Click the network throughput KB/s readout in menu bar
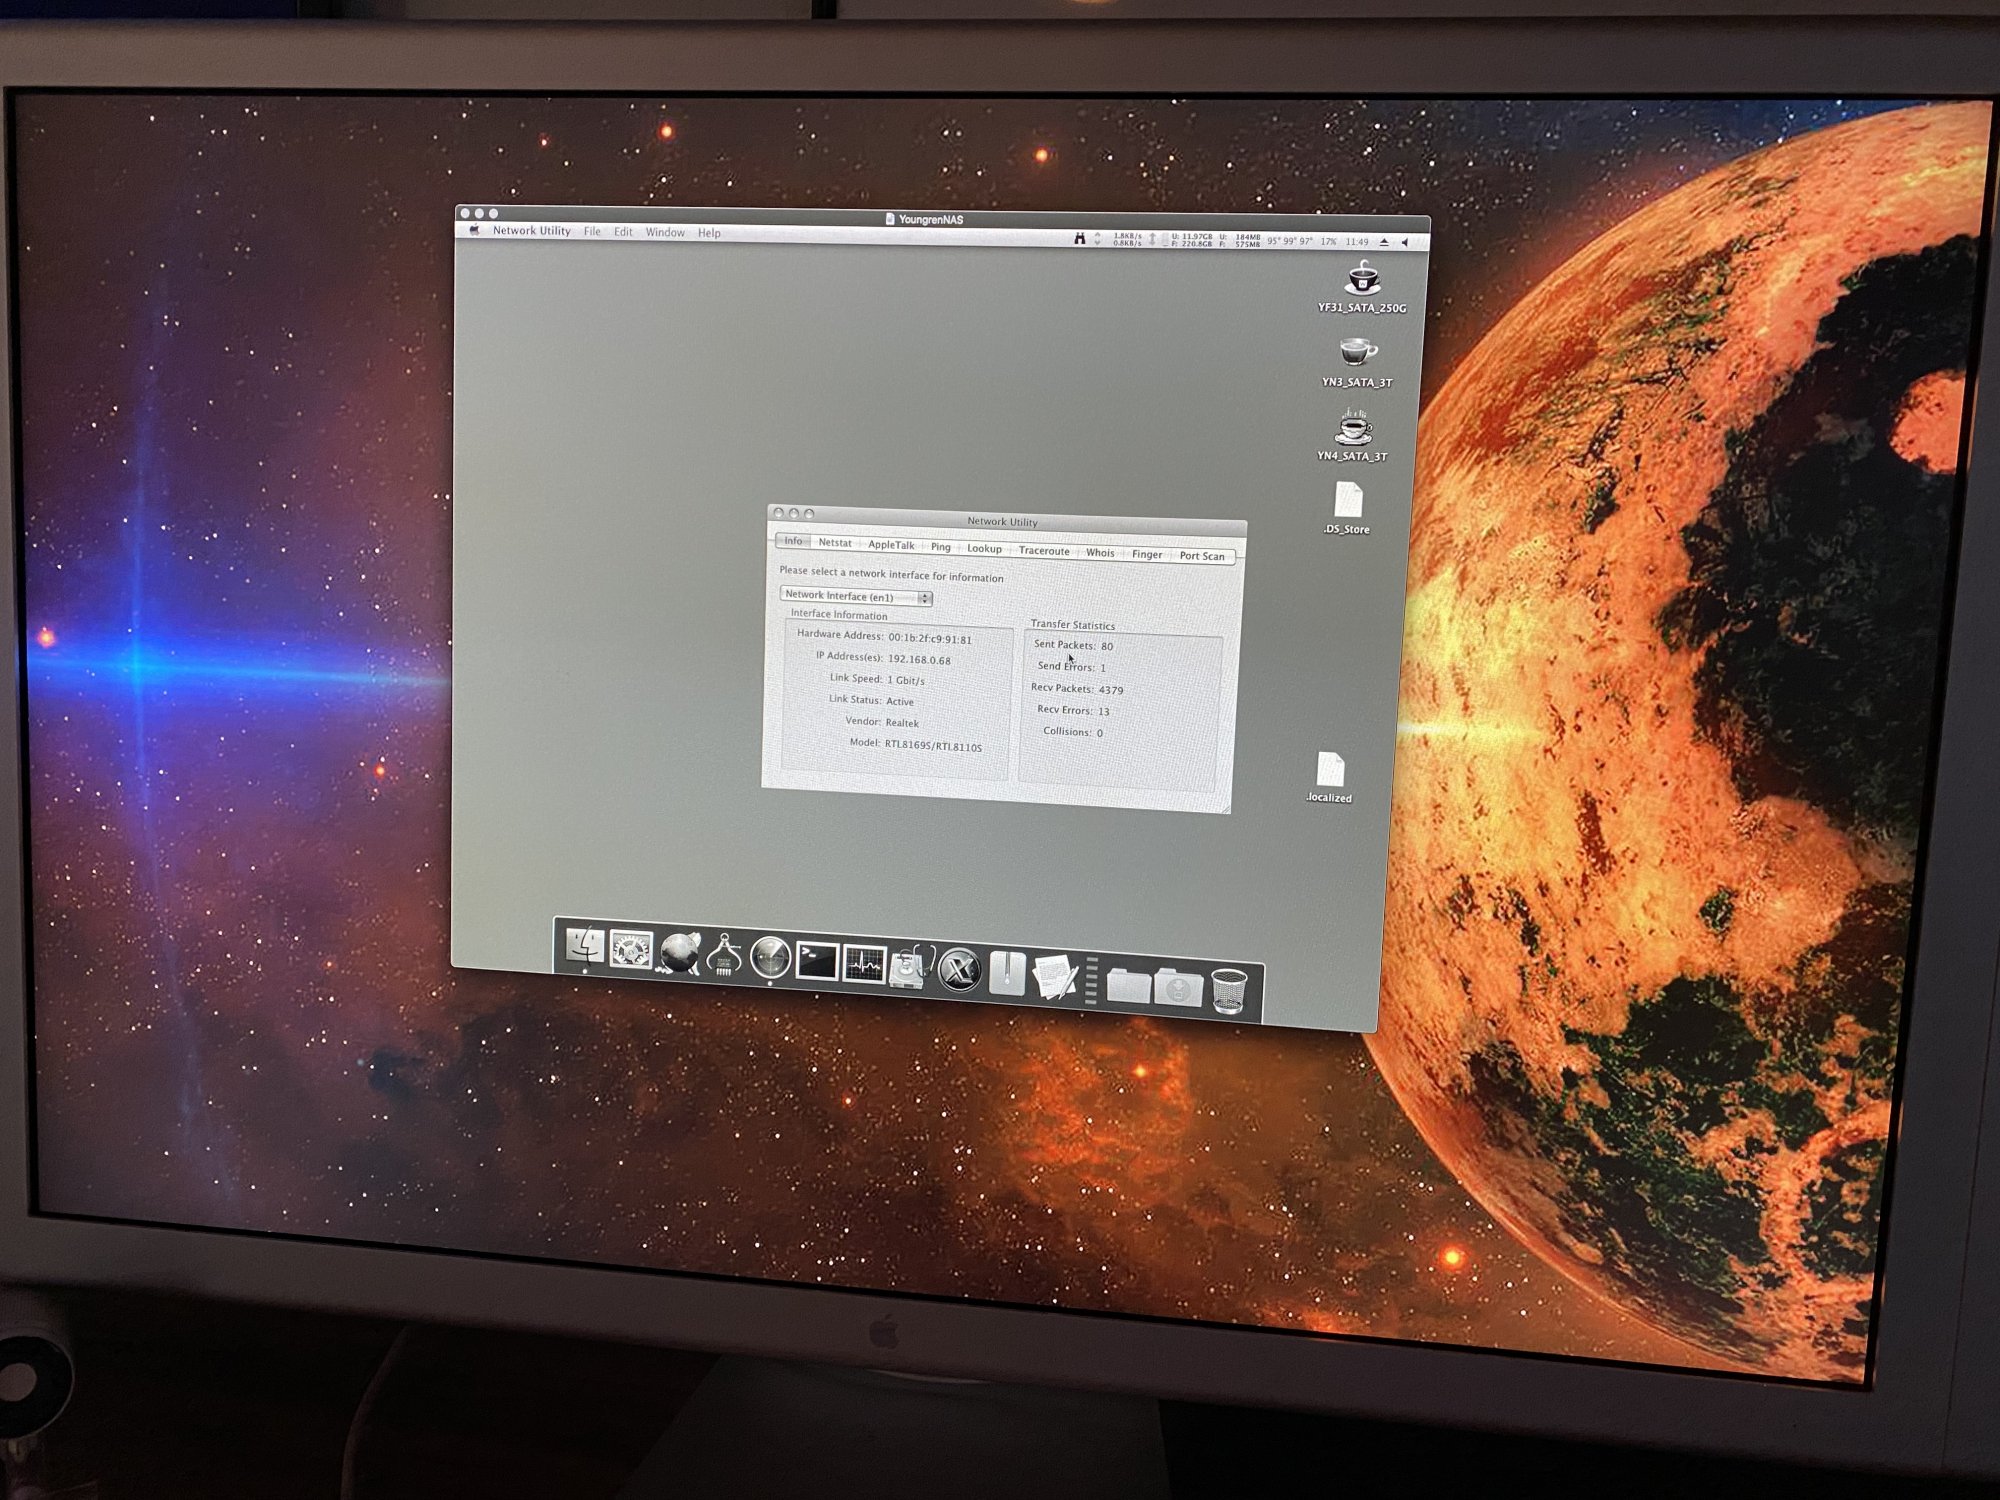Screen dimensions: 2000x1500 coord(1127,240)
